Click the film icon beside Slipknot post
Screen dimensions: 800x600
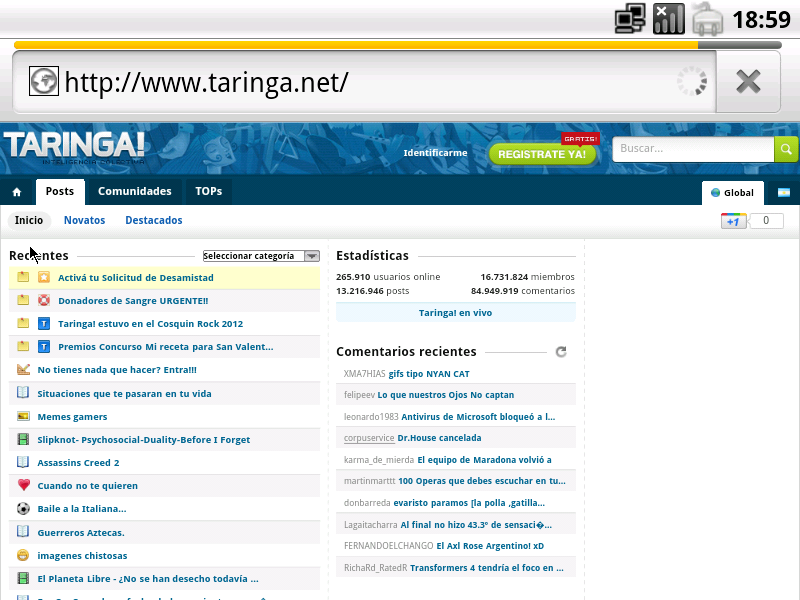tap(23, 439)
